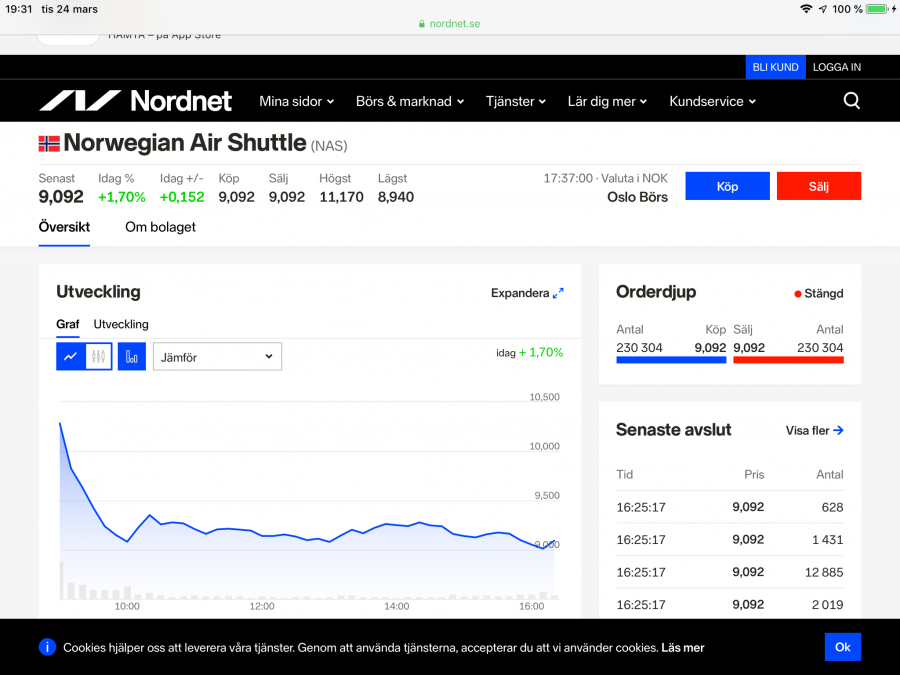Toggle the volume bars button
900x675 pixels.
132,356
